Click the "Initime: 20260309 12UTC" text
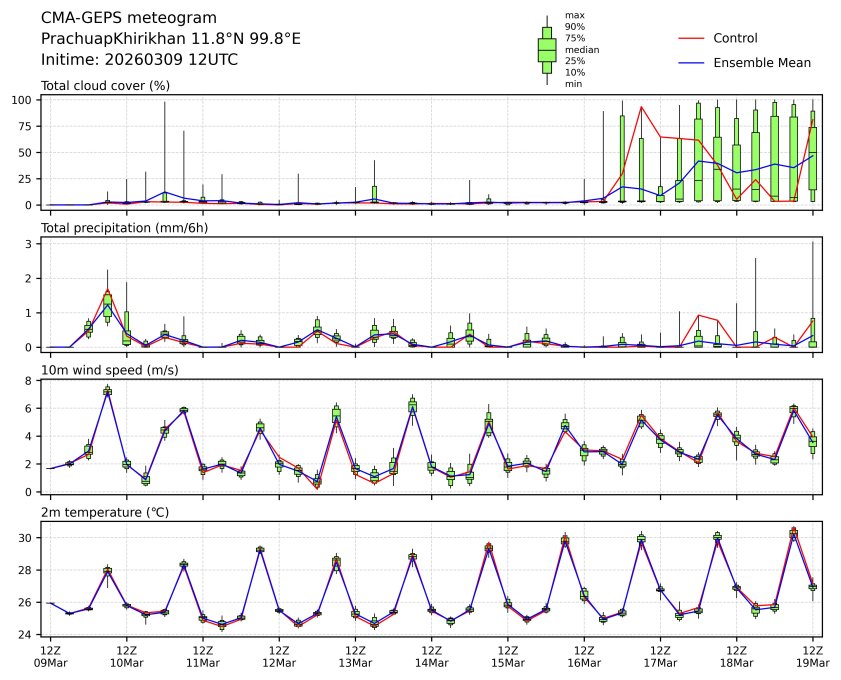The height and width of the screenshot is (680, 841). tap(139, 59)
